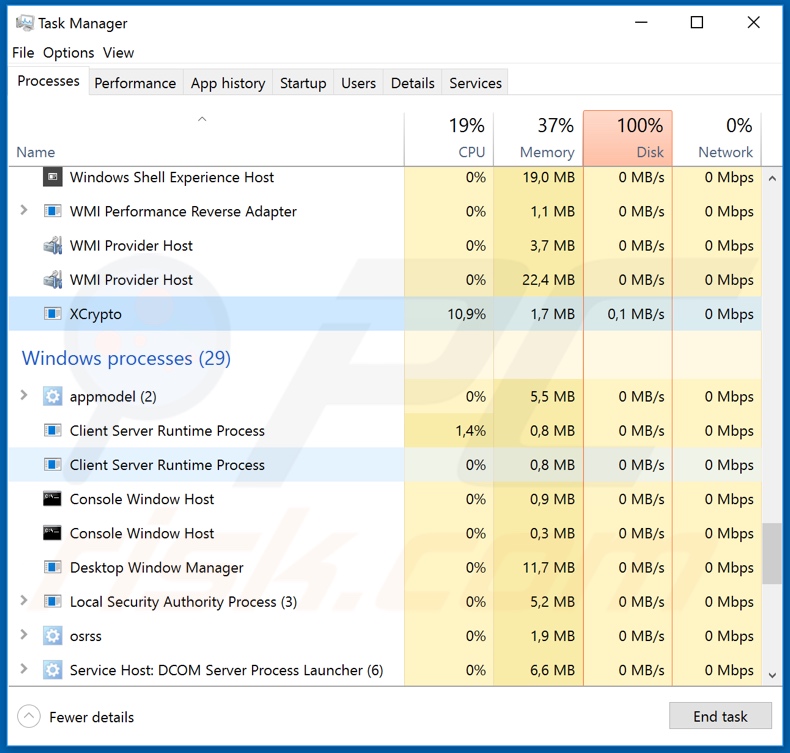
Task: Click the osrss gear icon
Action: tap(53, 636)
